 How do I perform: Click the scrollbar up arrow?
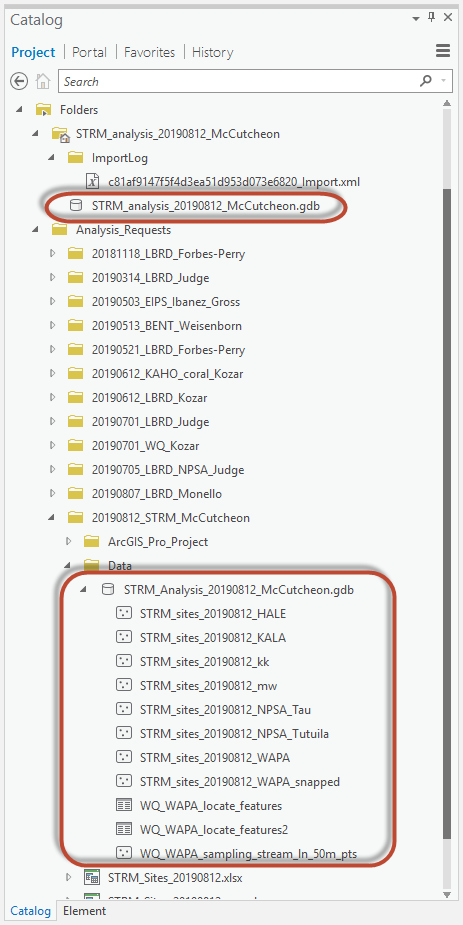point(447,104)
